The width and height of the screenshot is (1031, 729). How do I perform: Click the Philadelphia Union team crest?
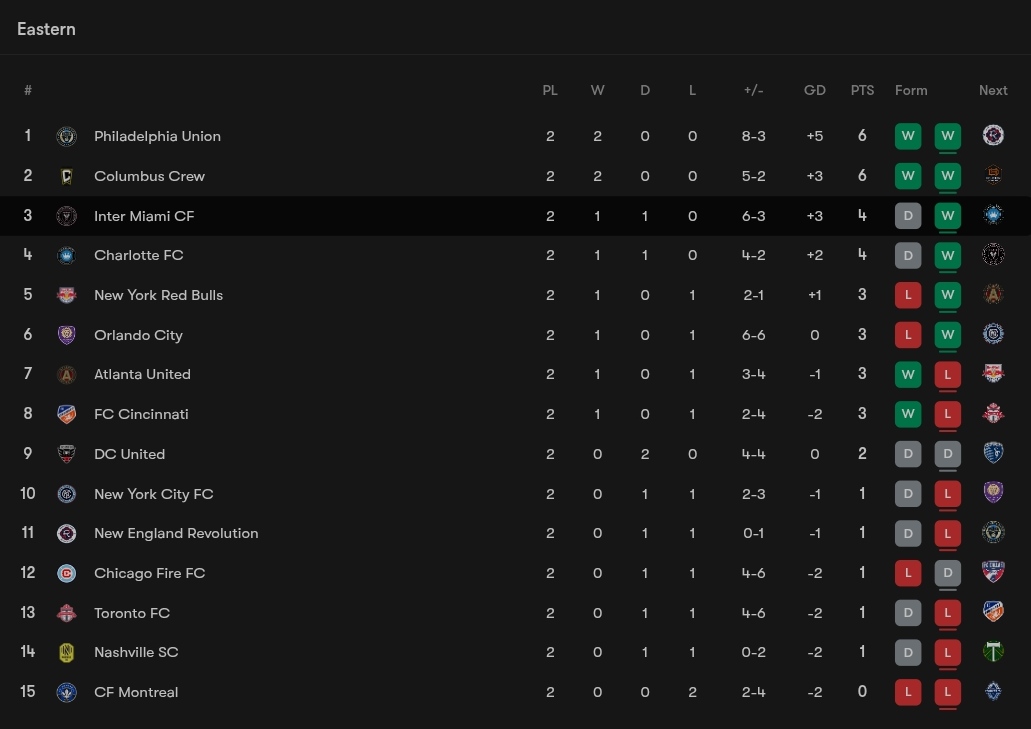pyautogui.click(x=66, y=136)
